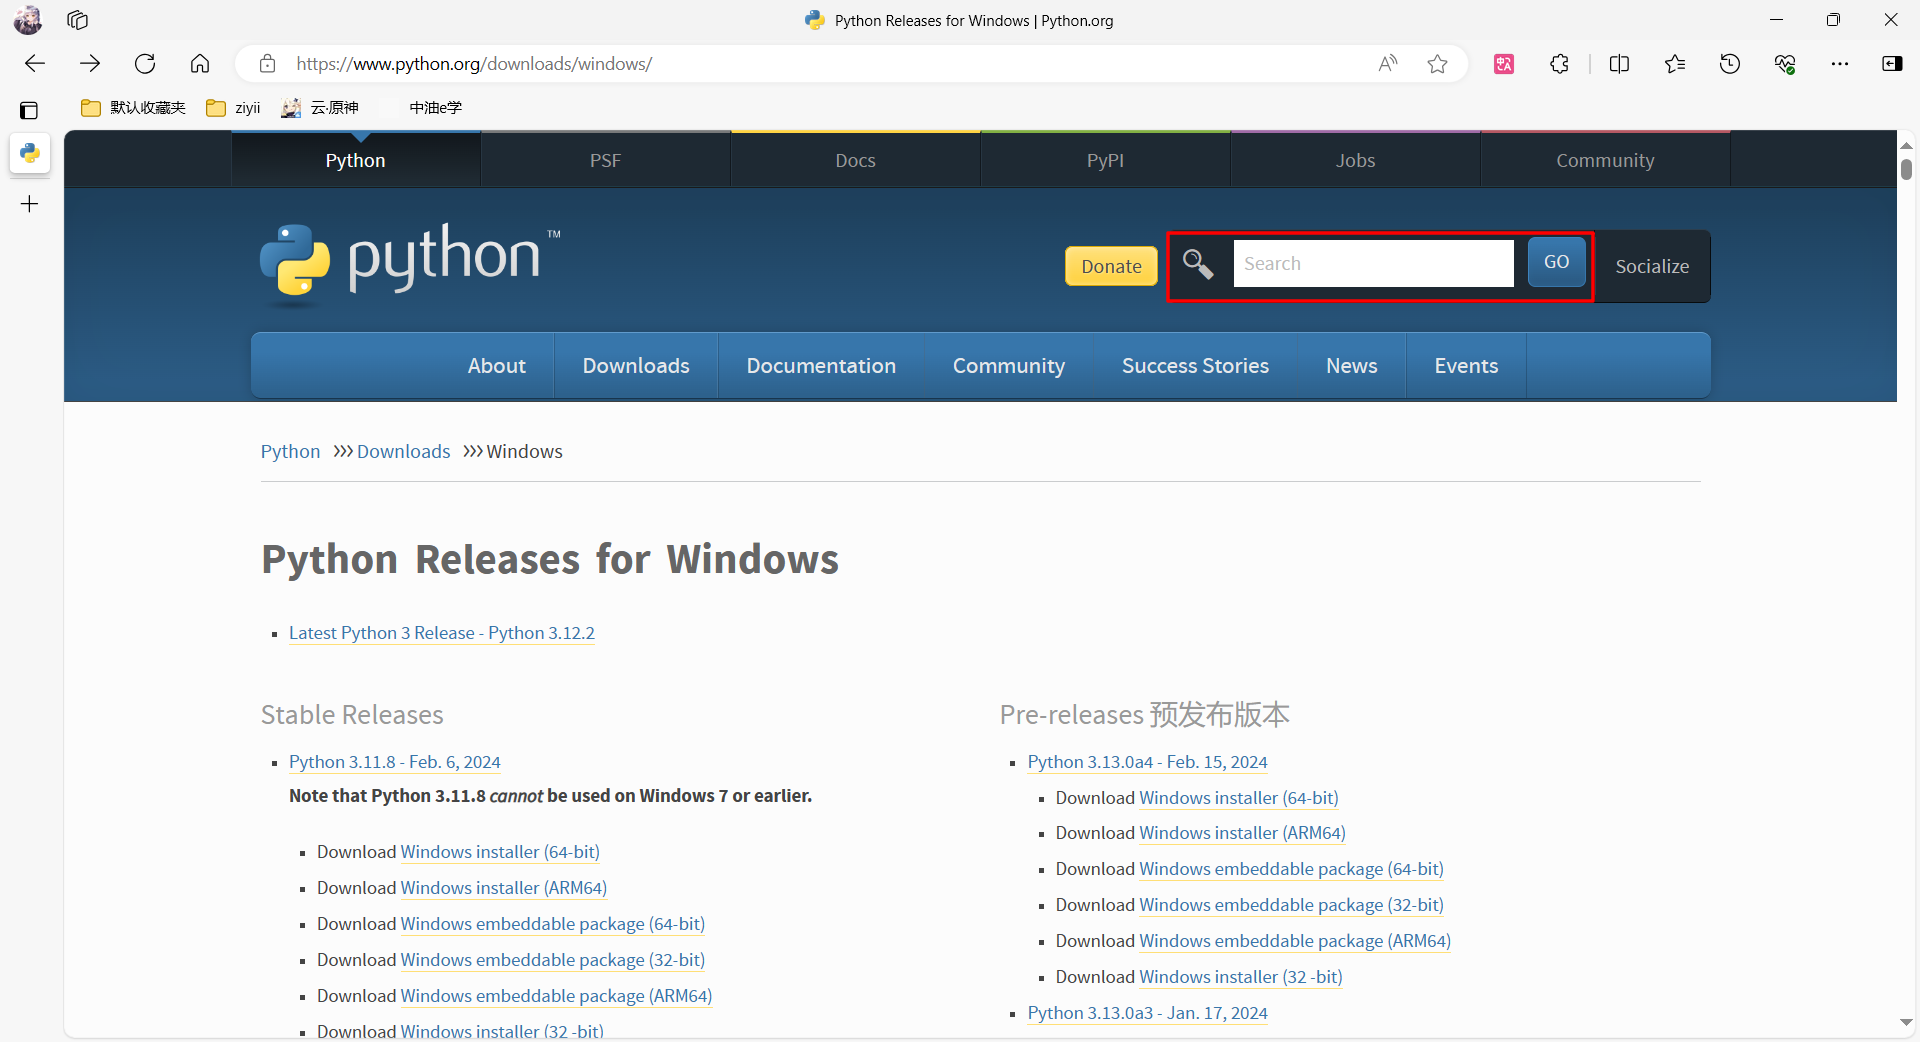
Task: Open the Extensions puzzle icon
Action: point(1559,64)
